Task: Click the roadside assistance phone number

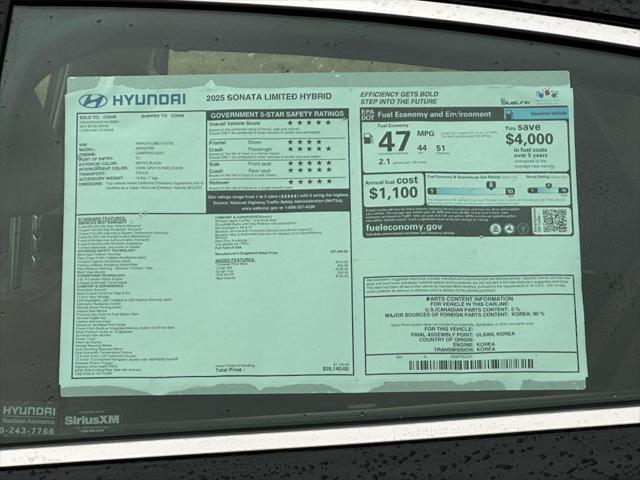Action: pos(27,431)
